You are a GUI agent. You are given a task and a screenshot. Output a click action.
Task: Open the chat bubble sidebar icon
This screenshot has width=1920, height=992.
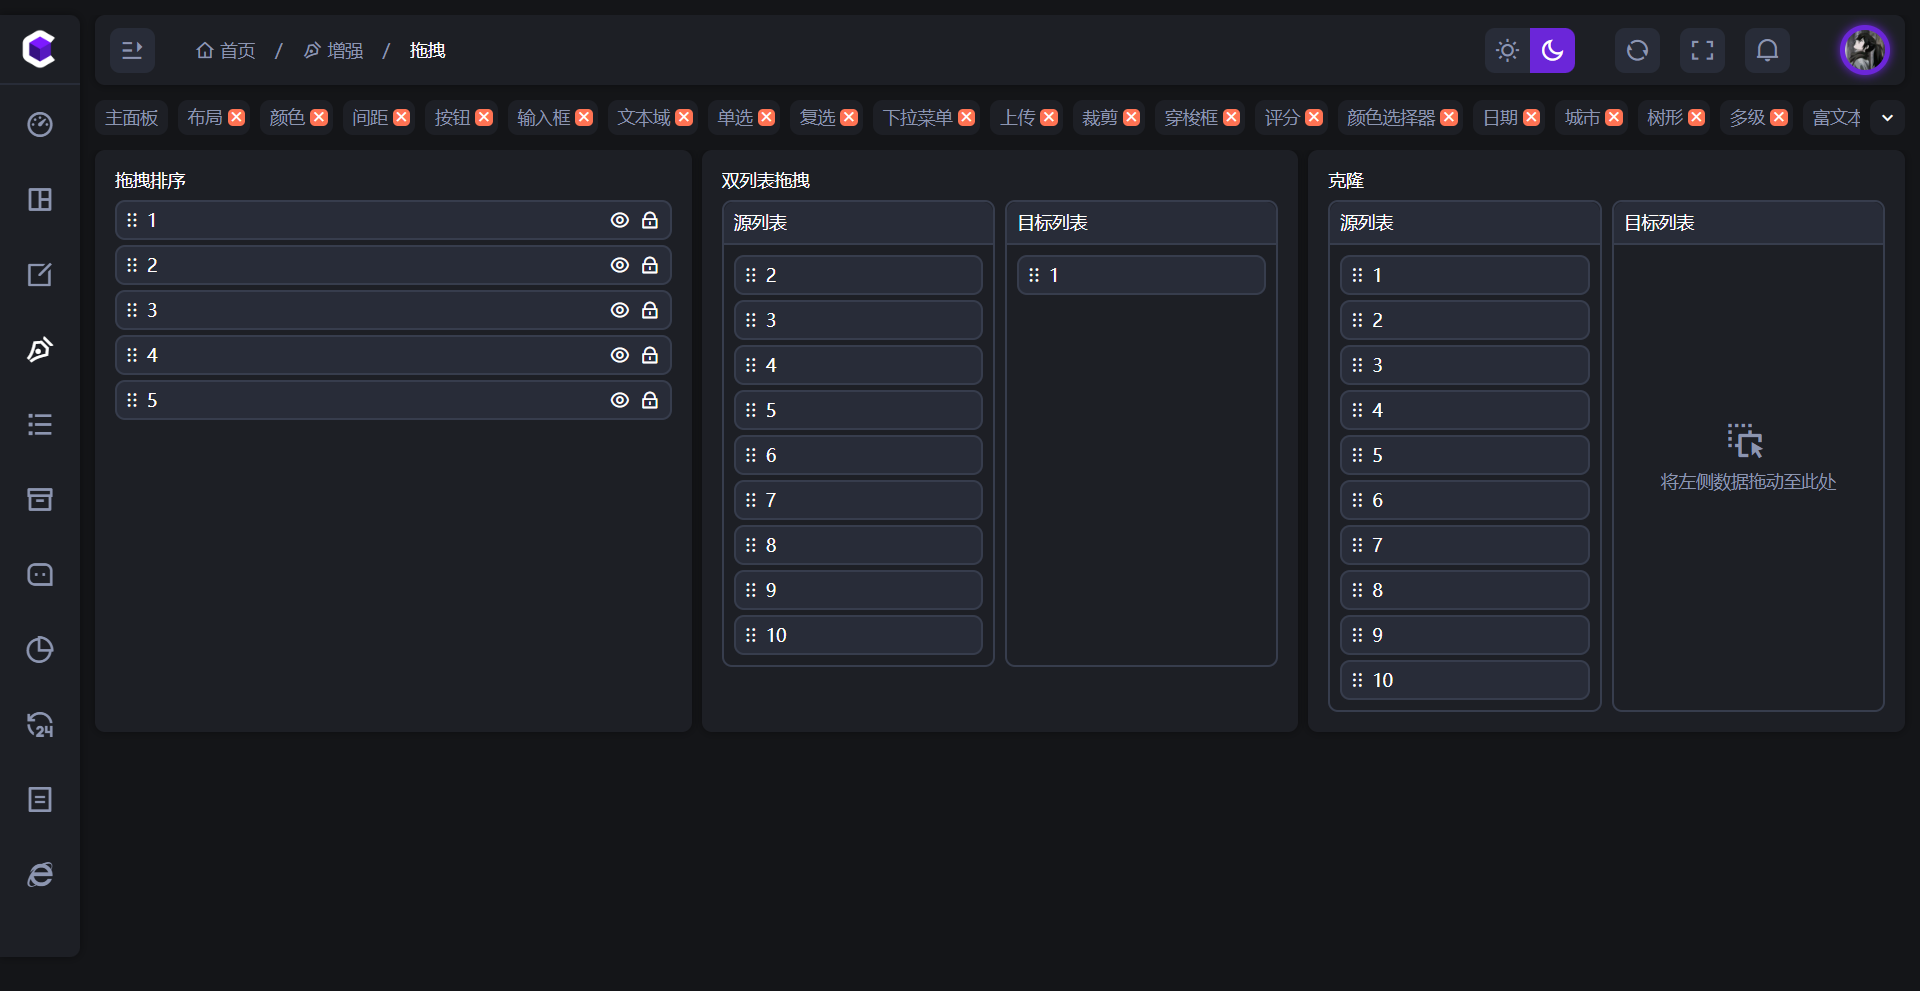coord(40,575)
